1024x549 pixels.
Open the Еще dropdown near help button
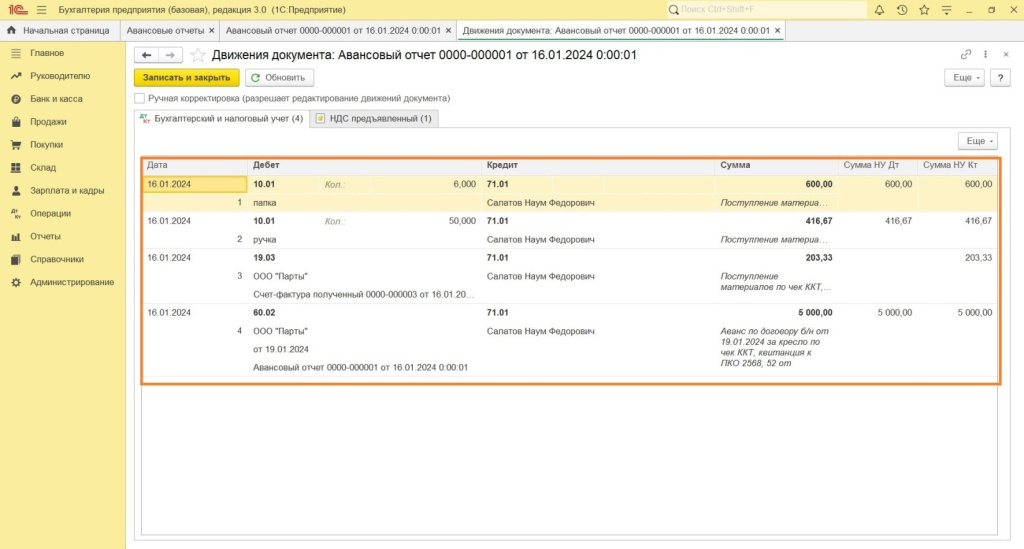coord(964,77)
